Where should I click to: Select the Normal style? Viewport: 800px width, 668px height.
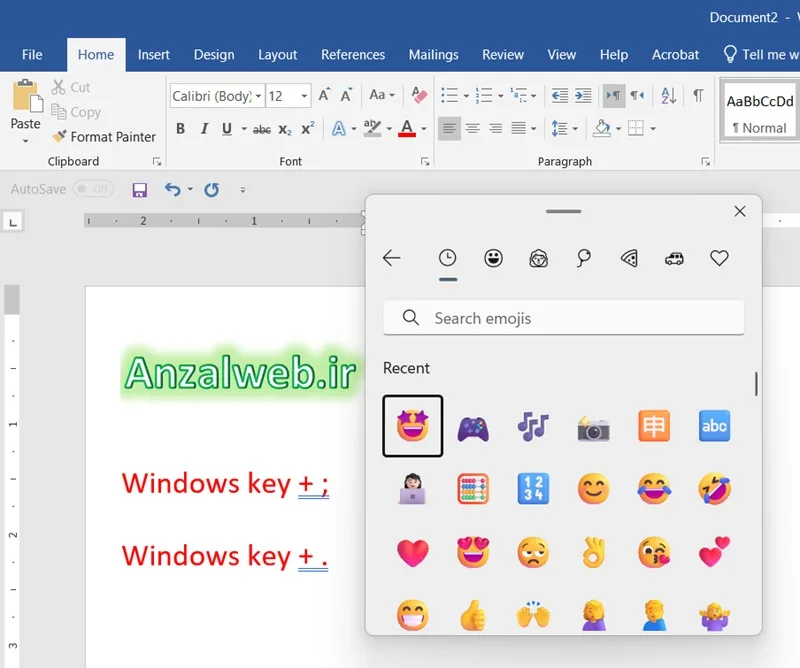(x=759, y=112)
